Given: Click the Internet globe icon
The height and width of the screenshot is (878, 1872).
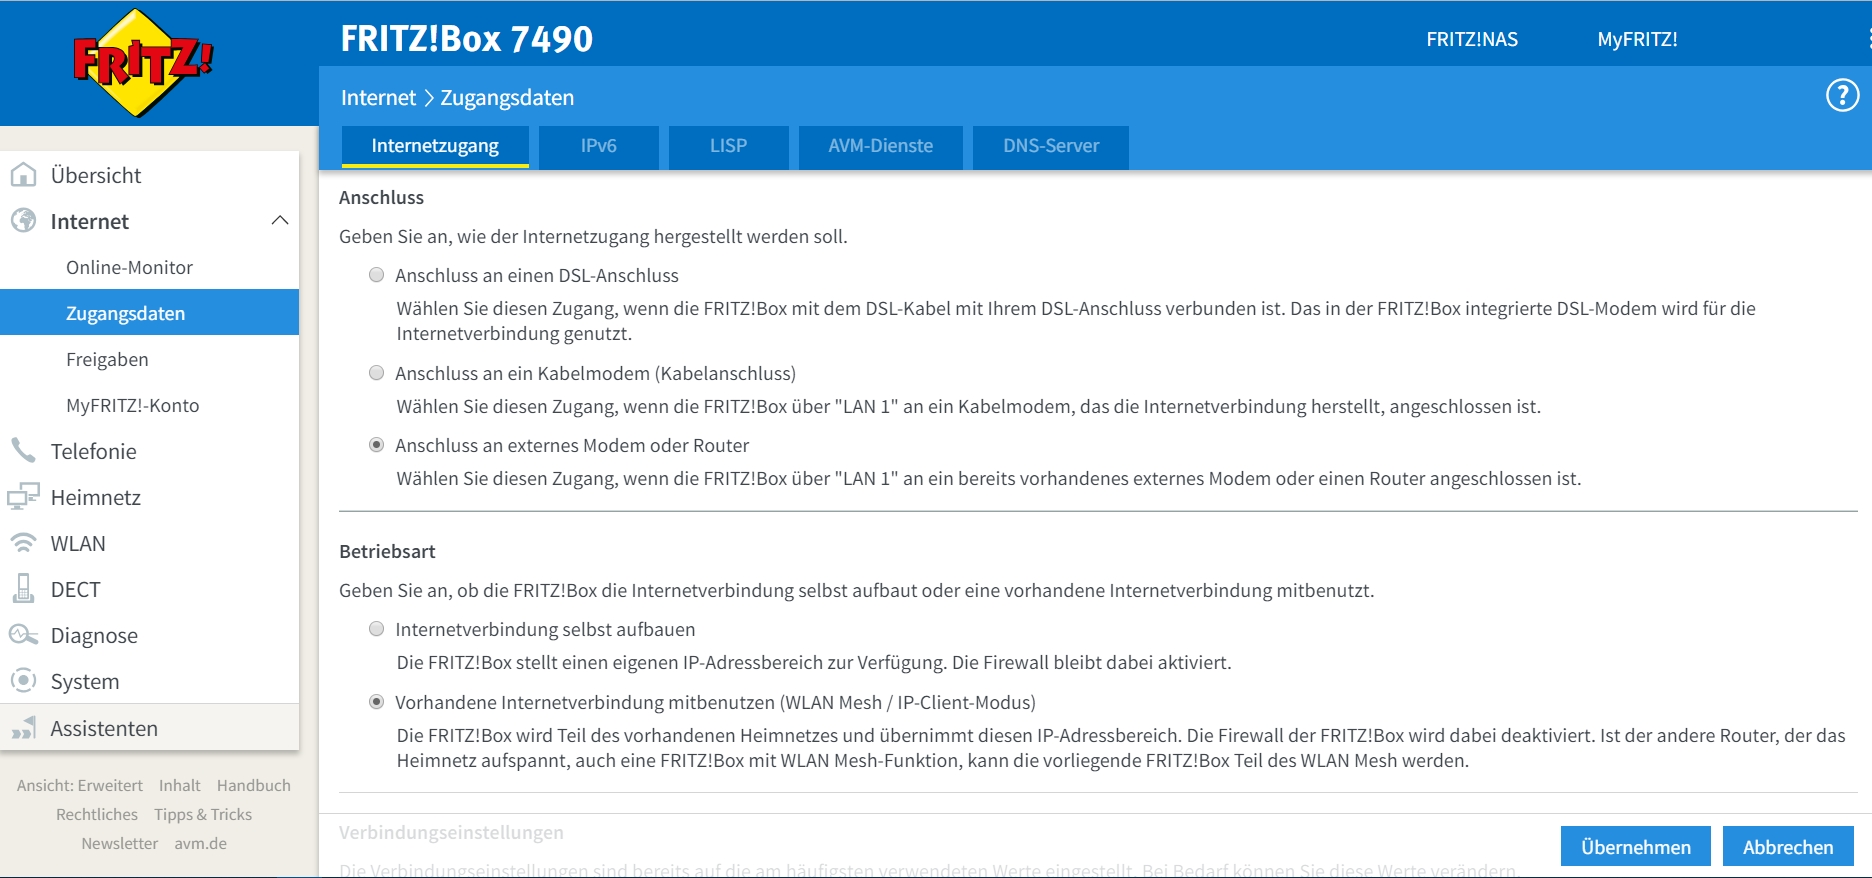Looking at the screenshot, I should (x=23, y=221).
